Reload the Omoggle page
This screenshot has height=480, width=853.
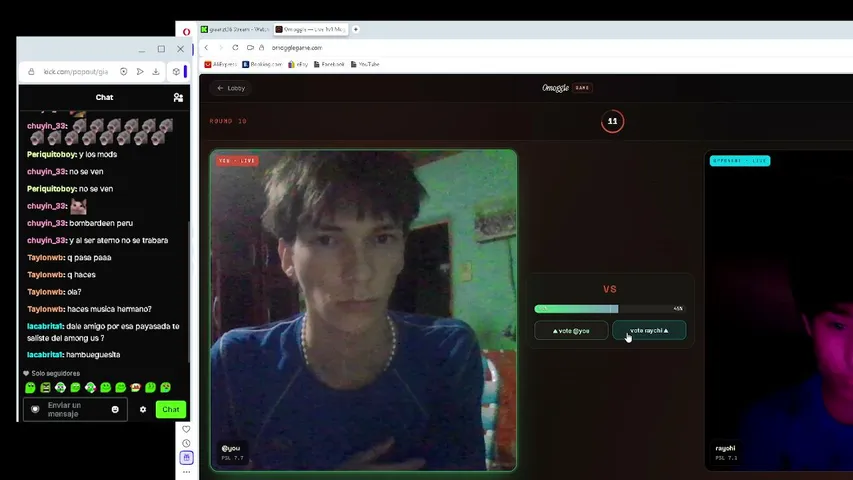coord(235,48)
